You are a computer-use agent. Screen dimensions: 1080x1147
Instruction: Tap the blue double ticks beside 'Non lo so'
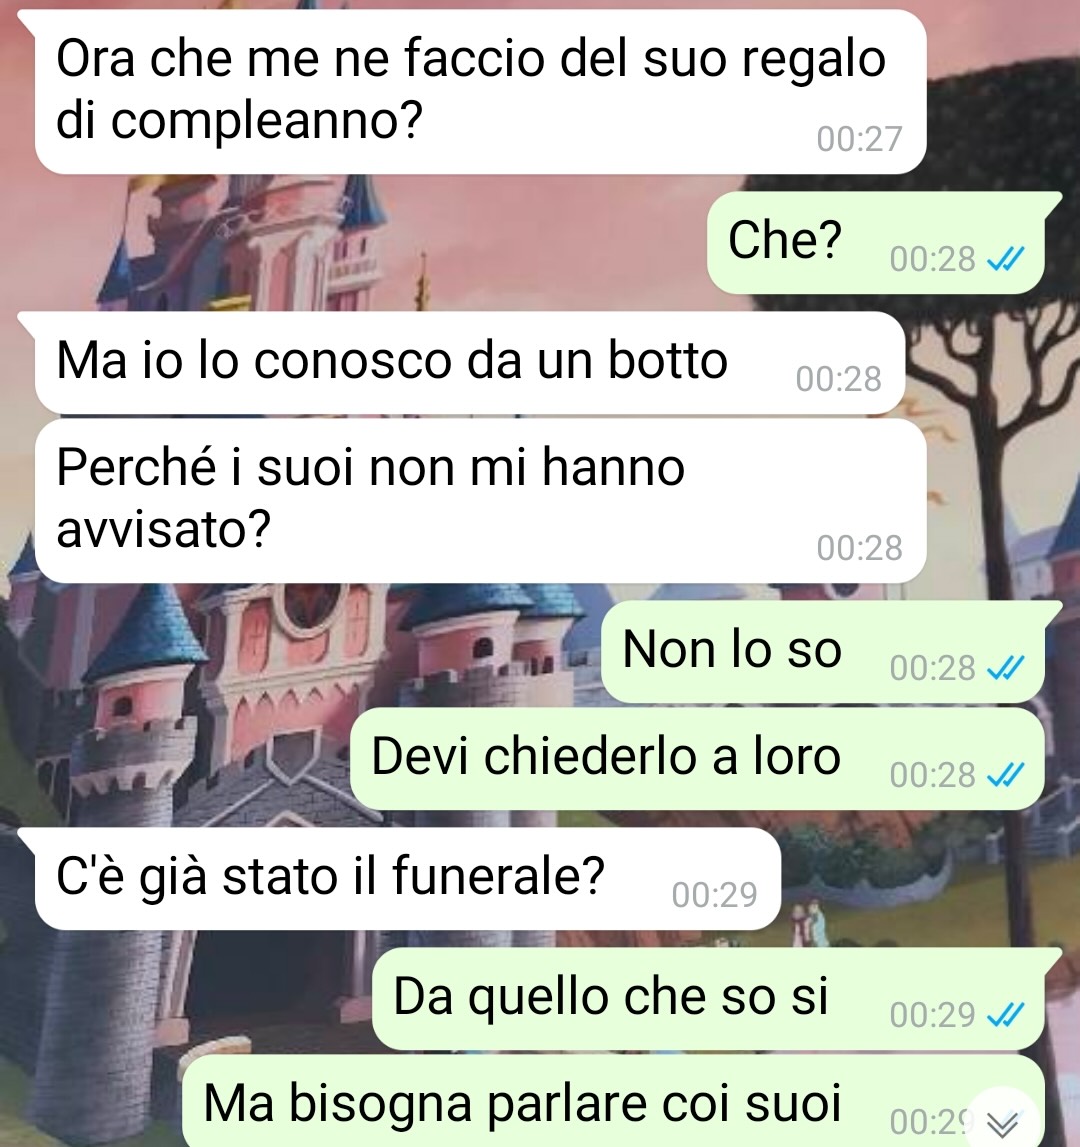coord(1006,667)
